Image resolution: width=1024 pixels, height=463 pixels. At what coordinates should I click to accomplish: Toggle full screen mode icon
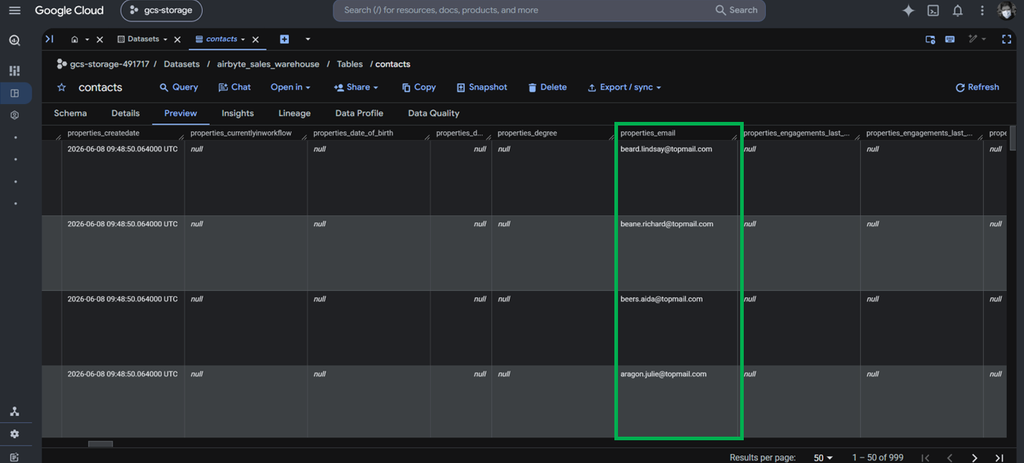pyautogui.click(x=1006, y=39)
